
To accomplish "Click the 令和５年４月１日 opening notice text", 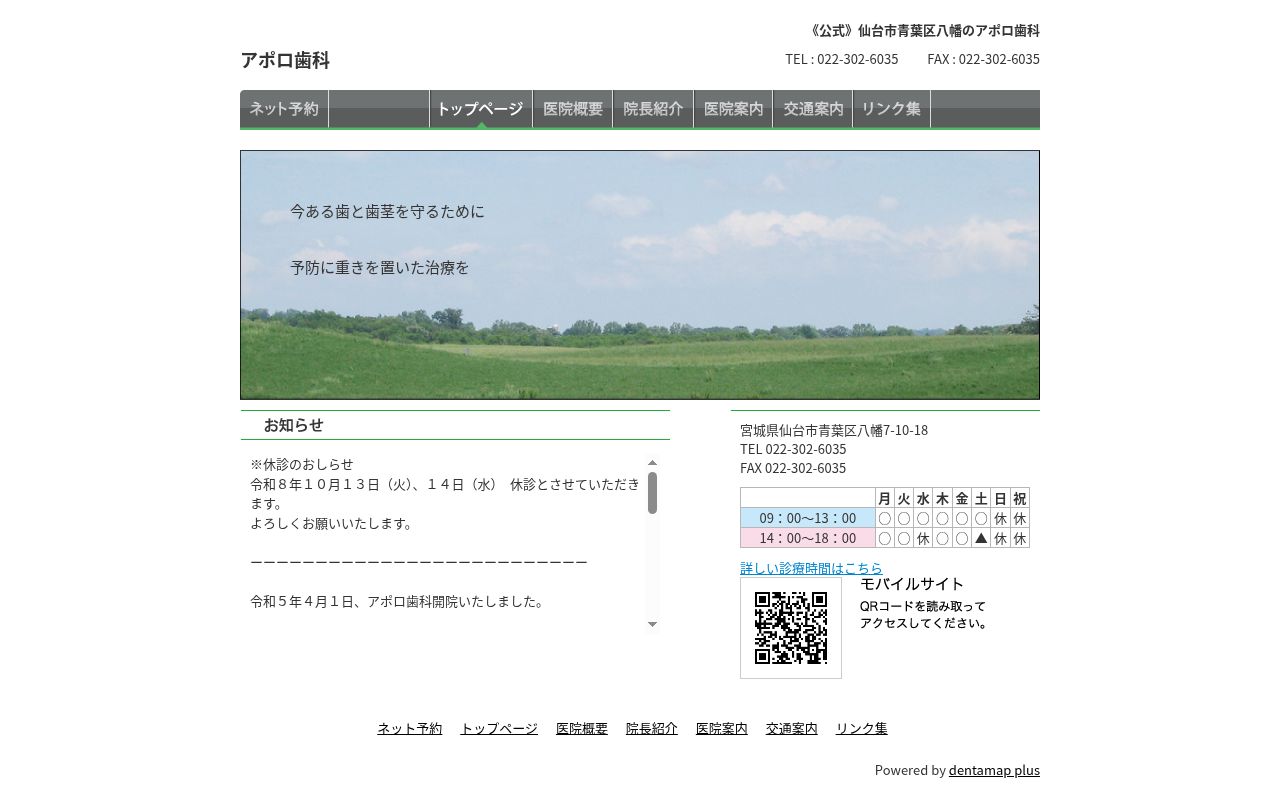I will pos(398,602).
